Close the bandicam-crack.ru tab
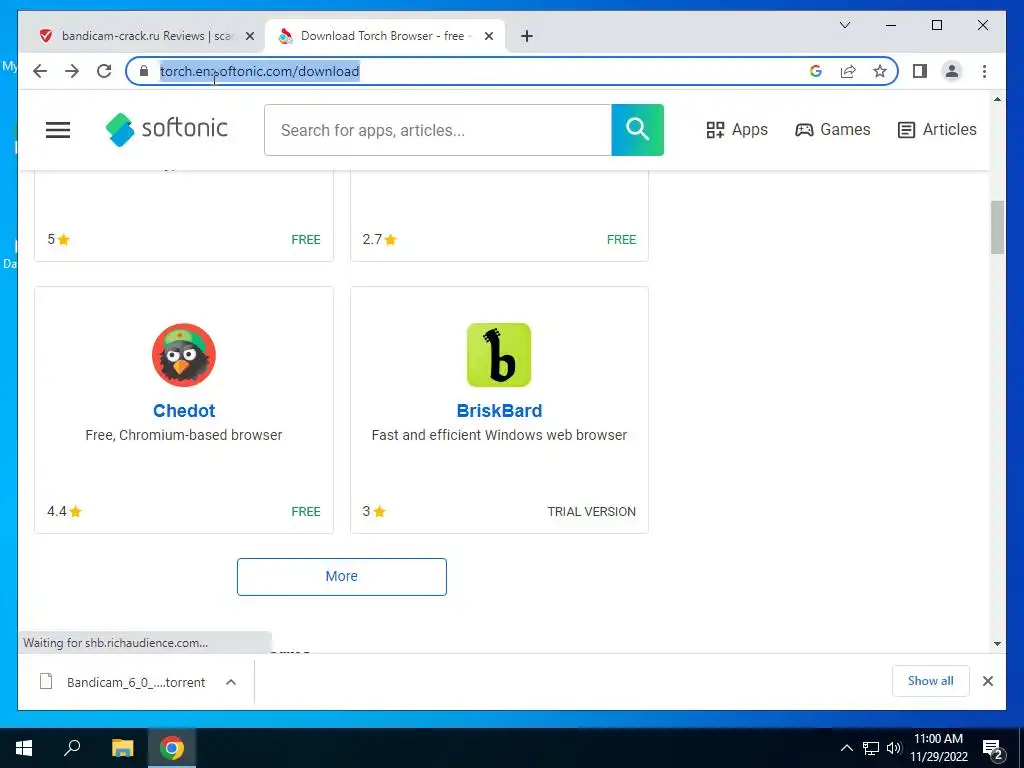 point(249,37)
